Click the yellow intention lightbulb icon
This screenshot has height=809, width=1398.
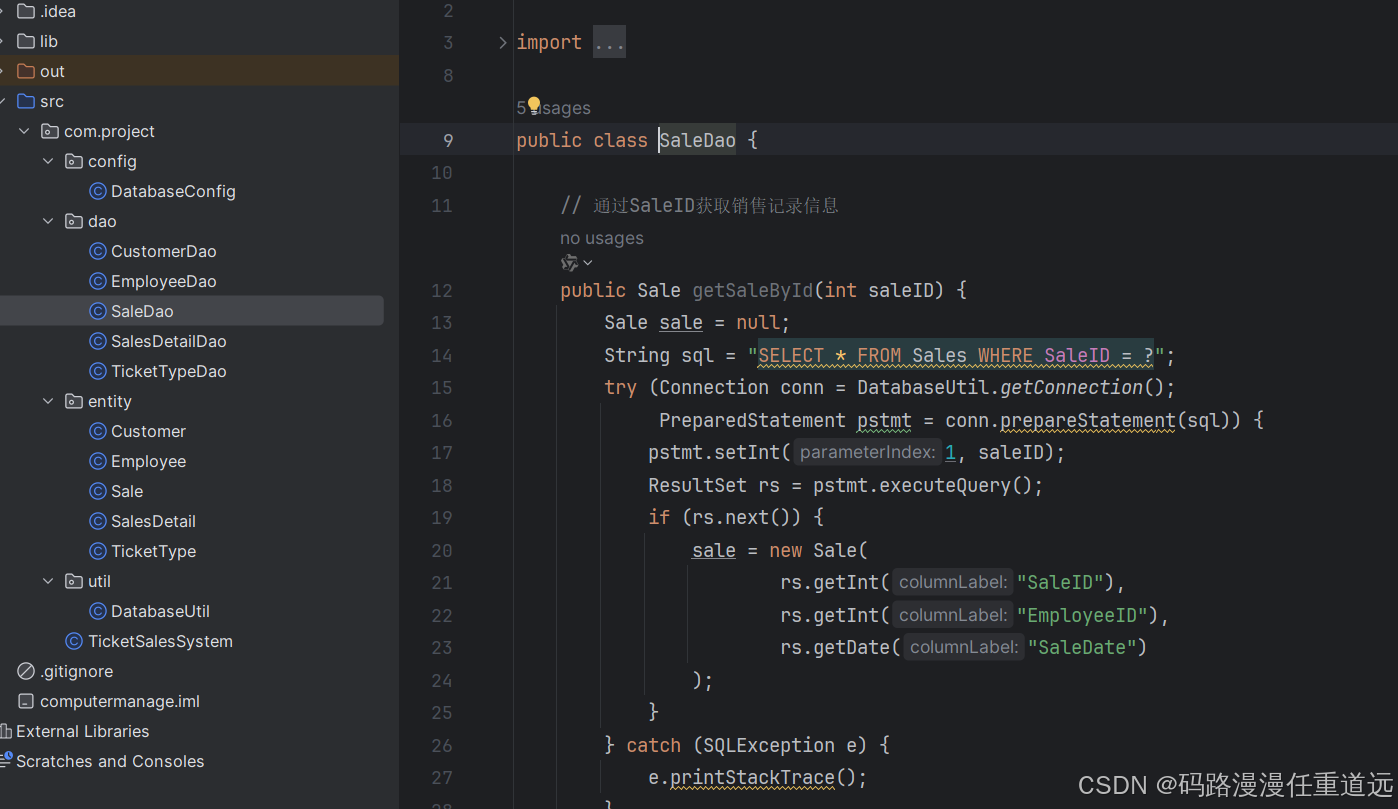click(534, 105)
